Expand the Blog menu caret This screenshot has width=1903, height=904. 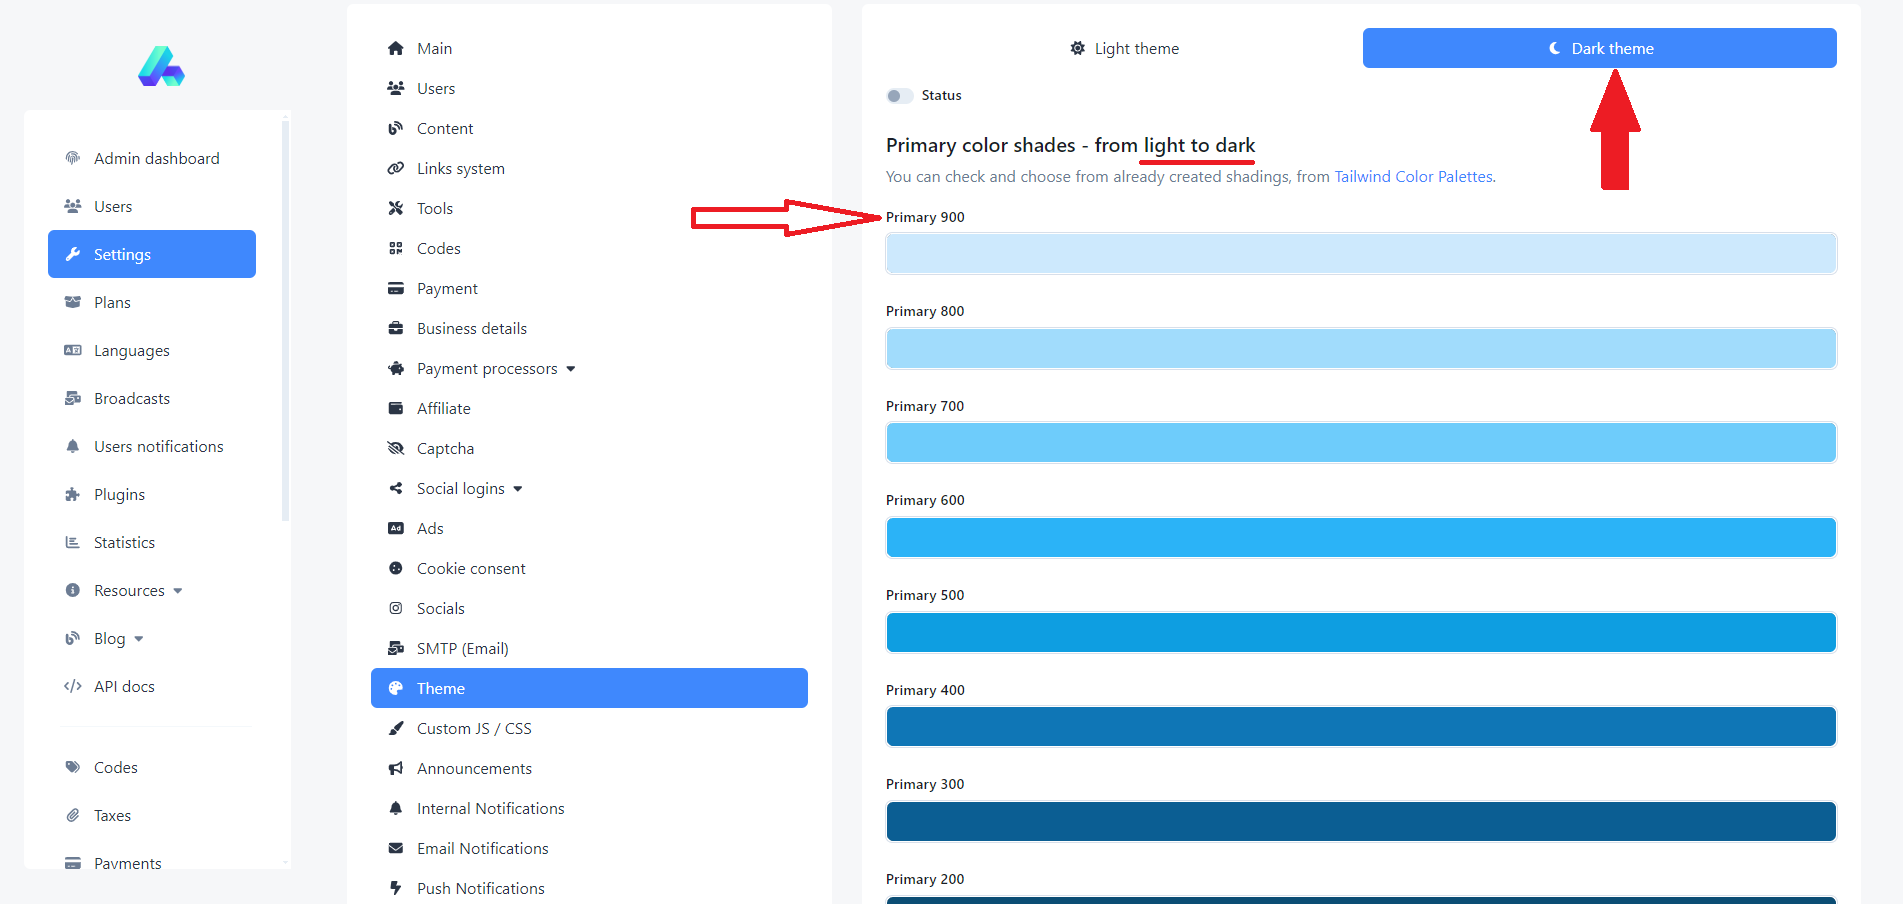(139, 639)
